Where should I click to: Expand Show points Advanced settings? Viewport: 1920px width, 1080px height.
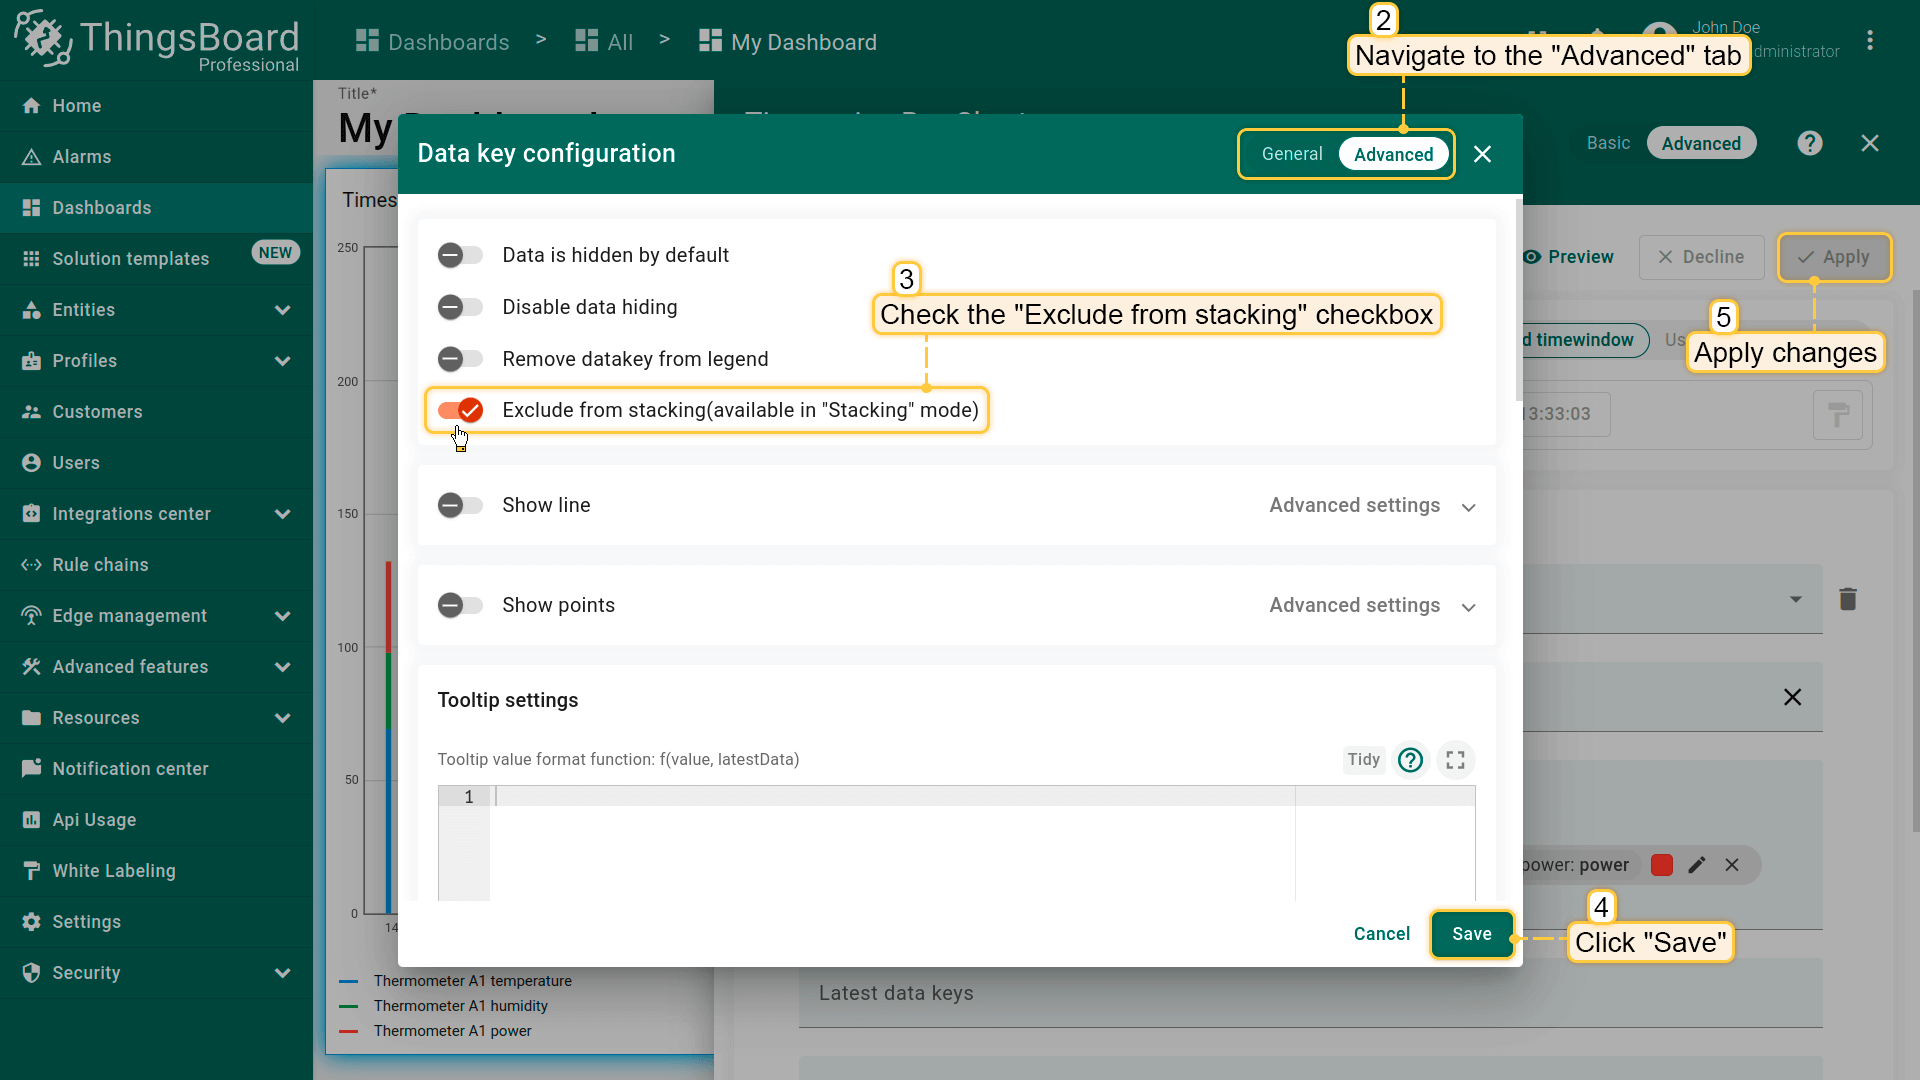pyautogui.click(x=1371, y=606)
